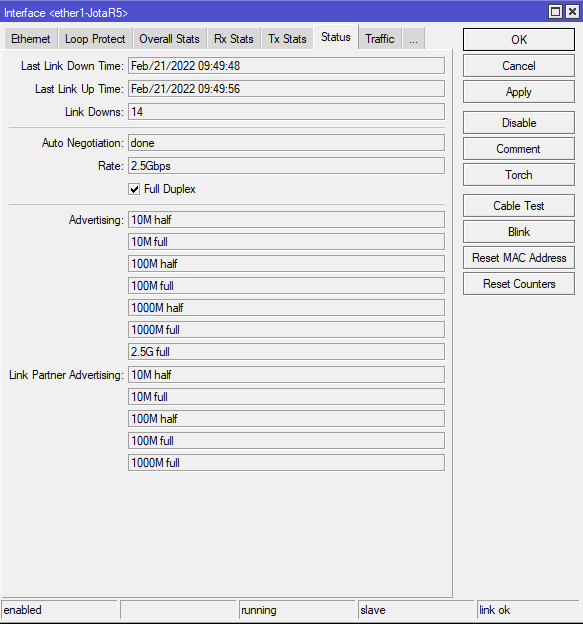
Task: Run the Cable Test
Action: 519,206
